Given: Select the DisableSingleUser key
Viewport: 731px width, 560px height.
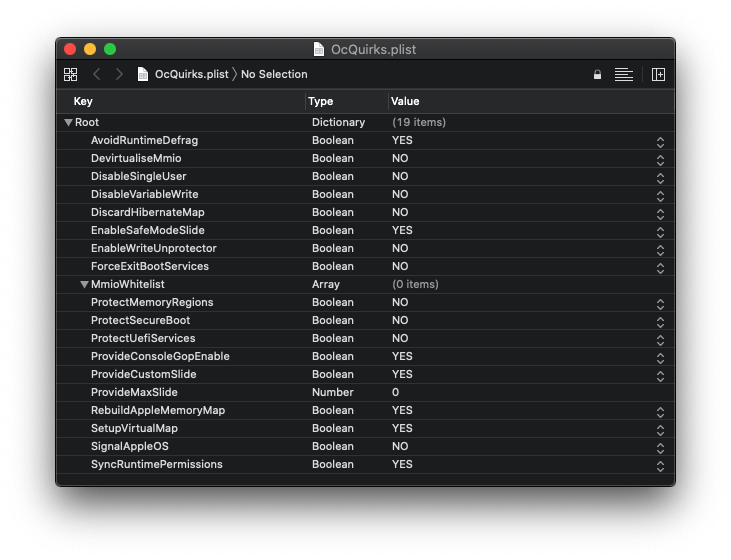Looking at the screenshot, I should tap(138, 176).
